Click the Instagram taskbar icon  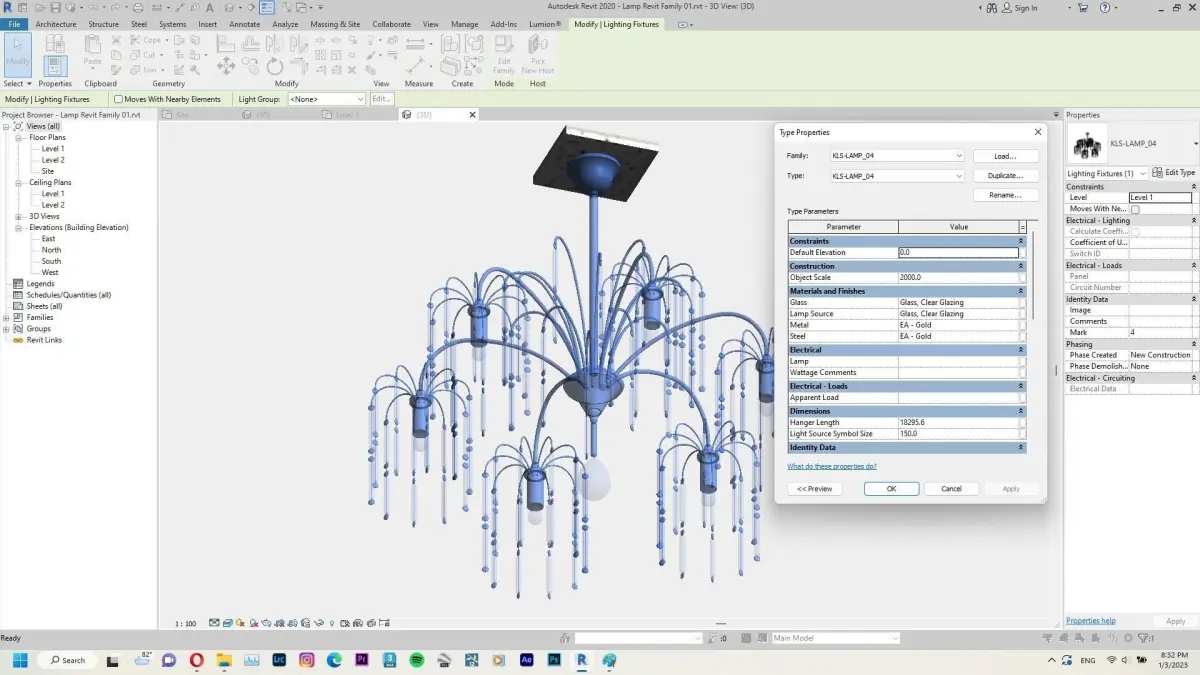coord(306,660)
